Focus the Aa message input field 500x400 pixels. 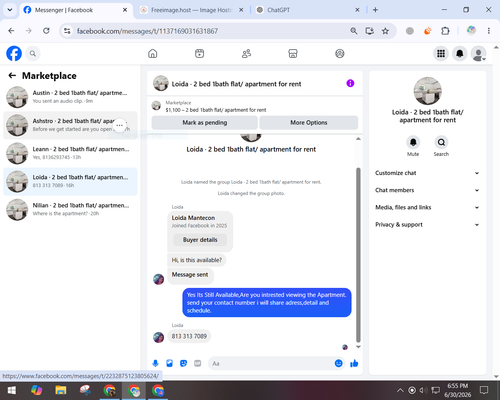coord(271,363)
